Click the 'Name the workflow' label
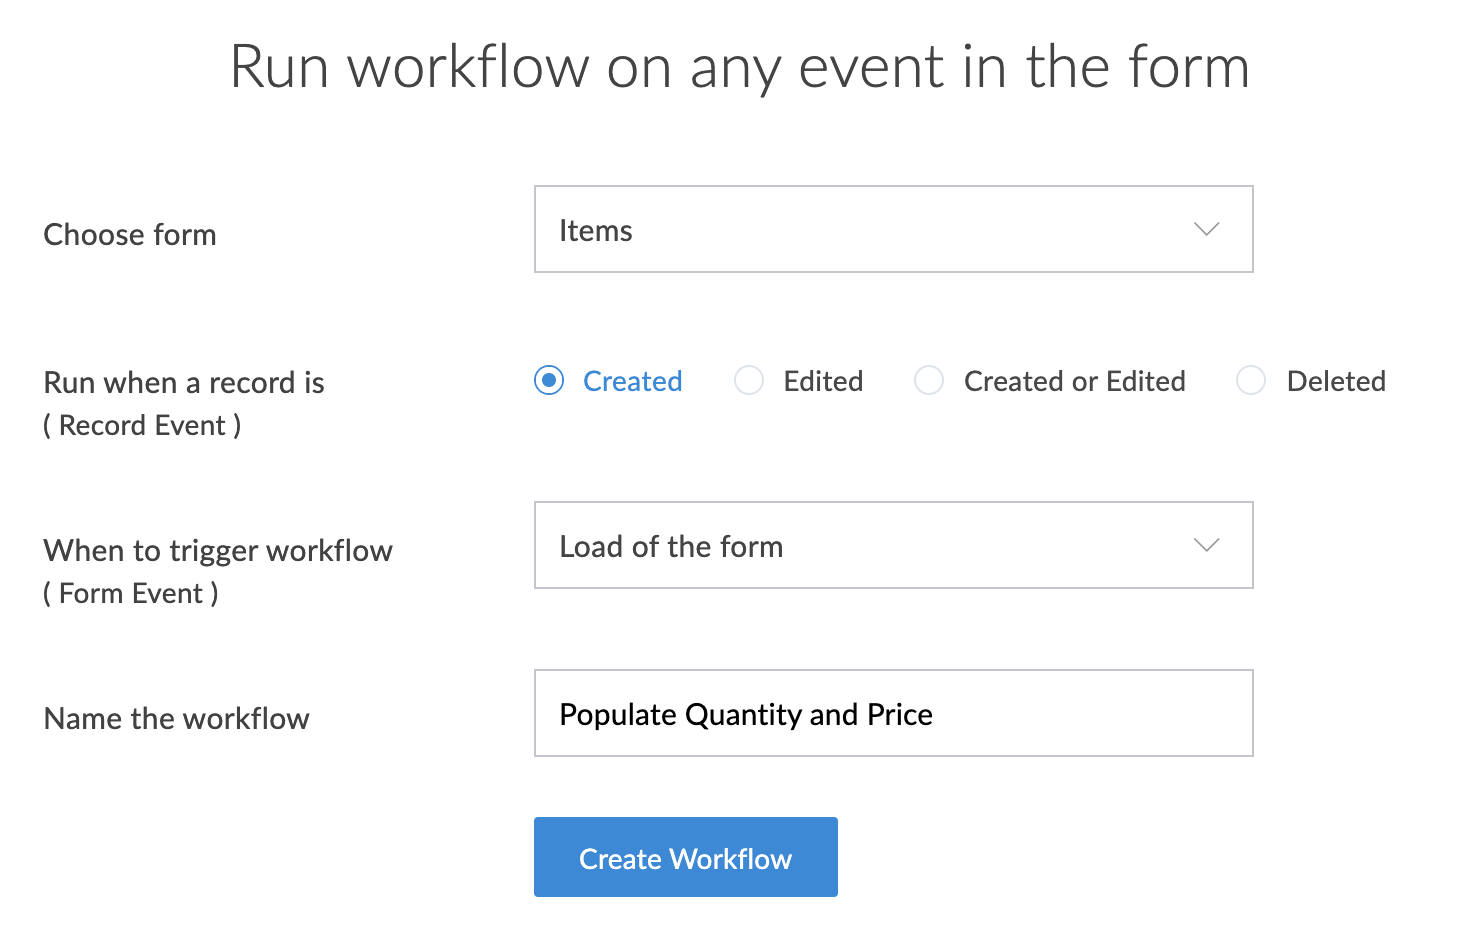The height and width of the screenshot is (936, 1466). [177, 719]
